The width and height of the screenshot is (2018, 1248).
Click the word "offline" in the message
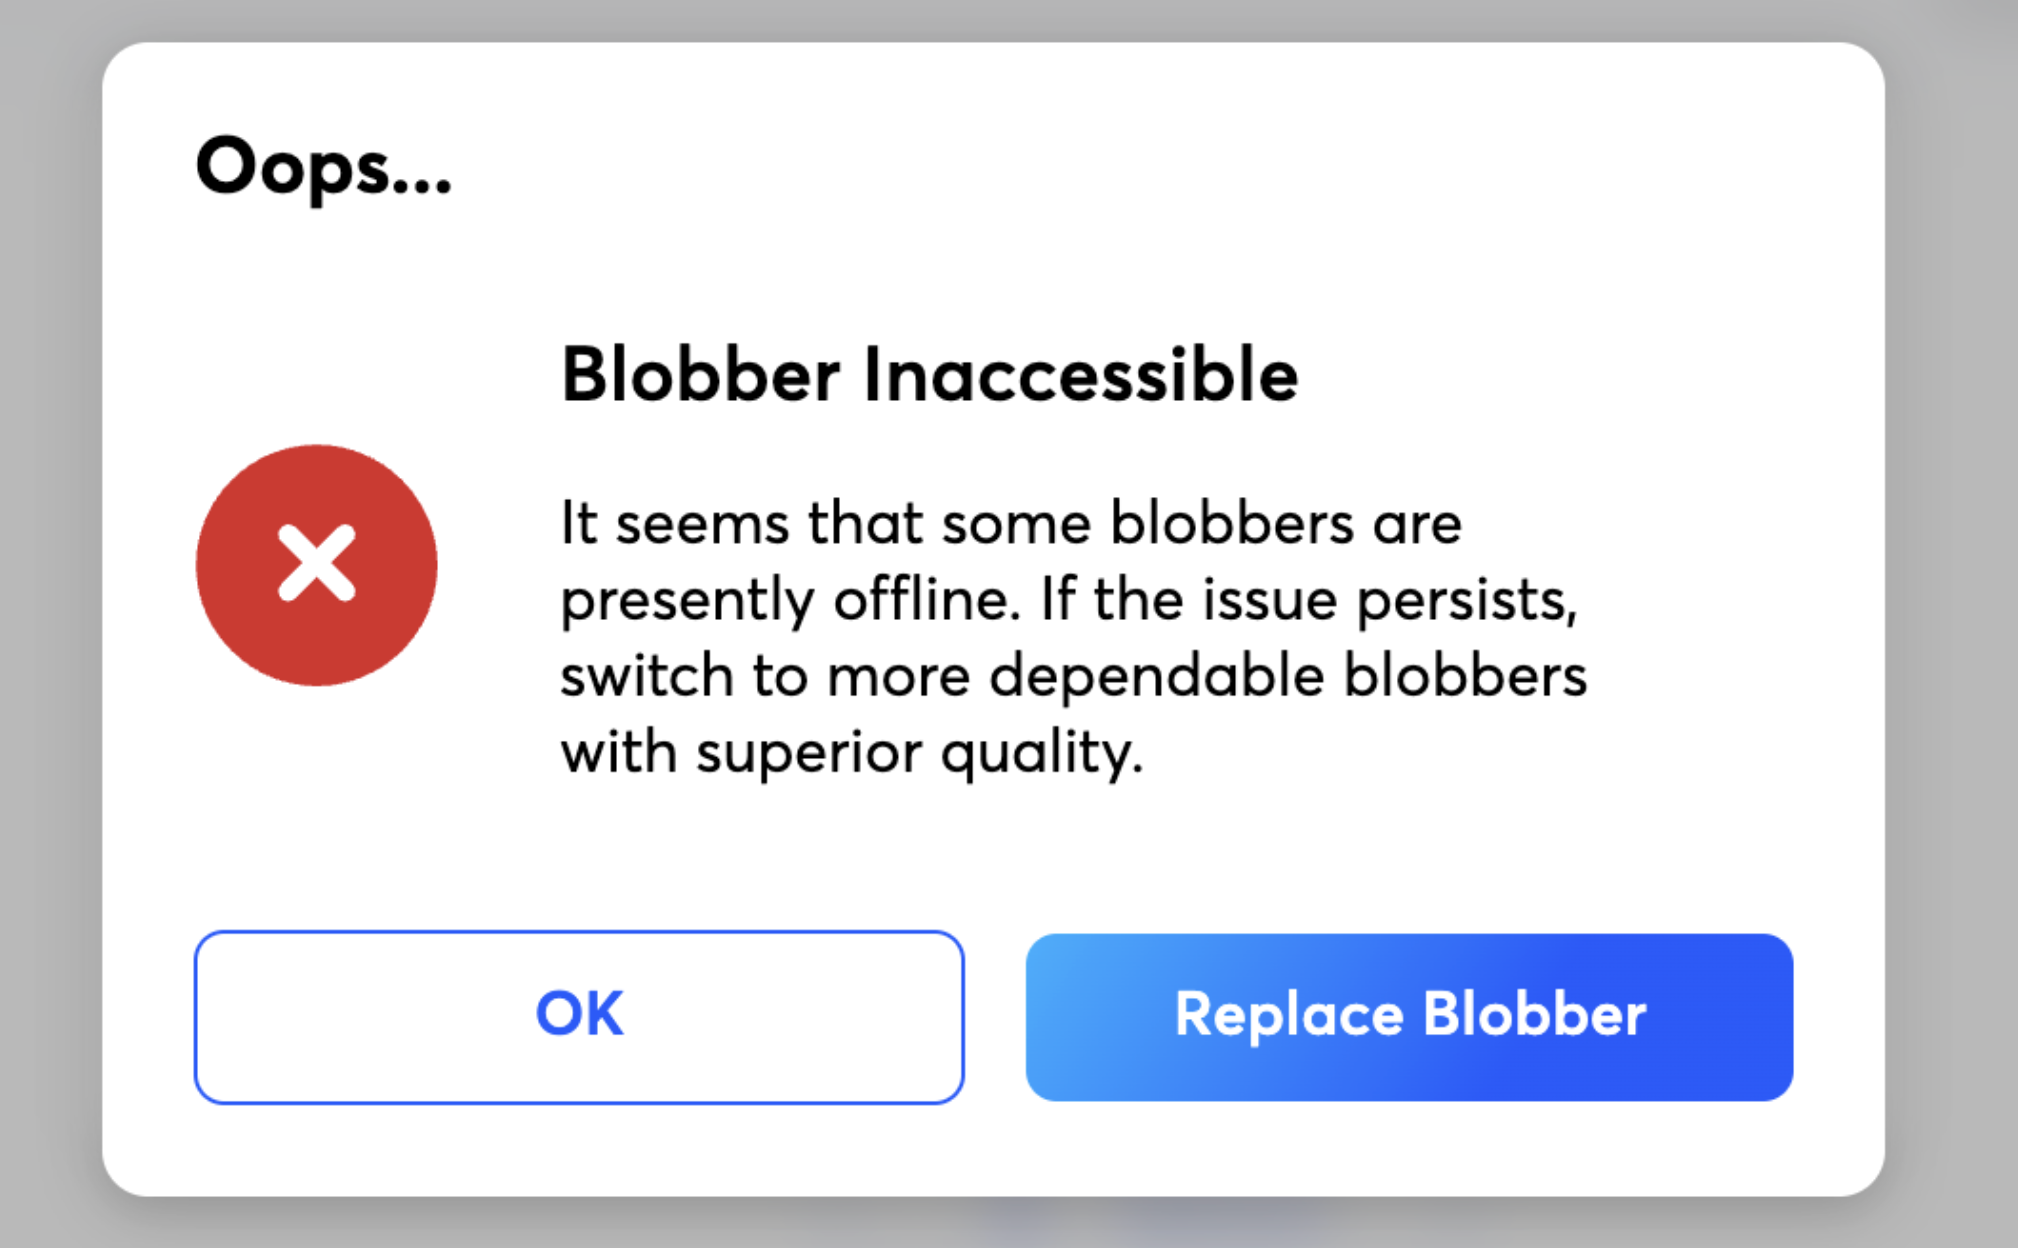926,600
